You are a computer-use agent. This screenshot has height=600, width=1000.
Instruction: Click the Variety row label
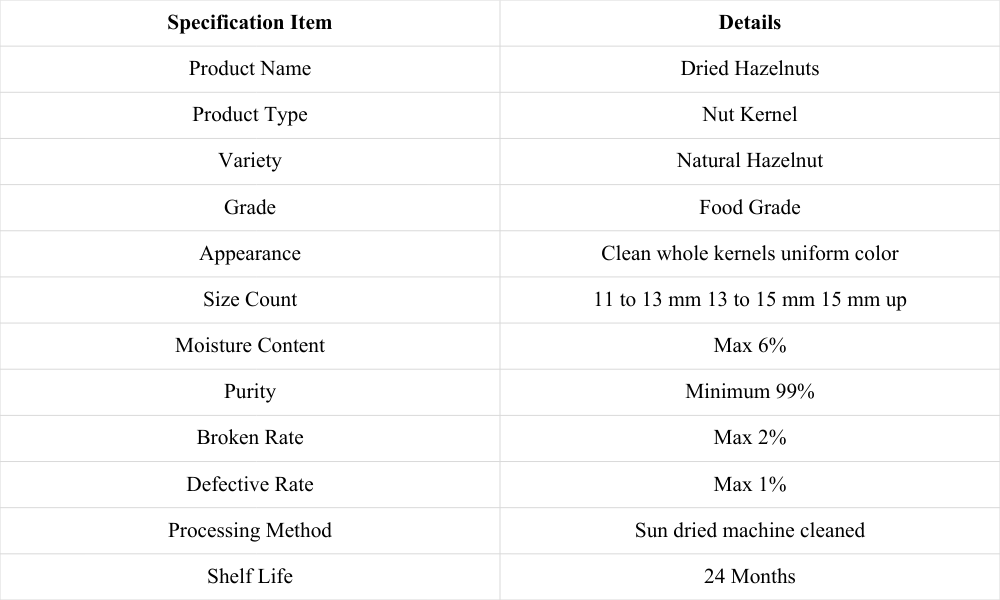[249, 161]
